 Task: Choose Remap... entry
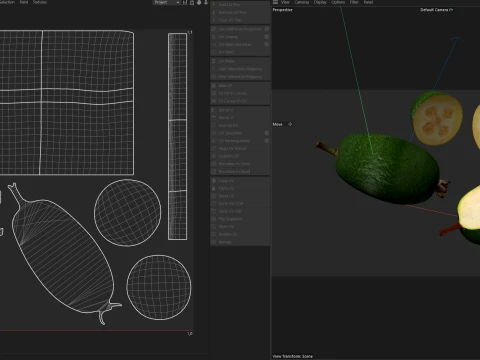click(x=240, y=242)
